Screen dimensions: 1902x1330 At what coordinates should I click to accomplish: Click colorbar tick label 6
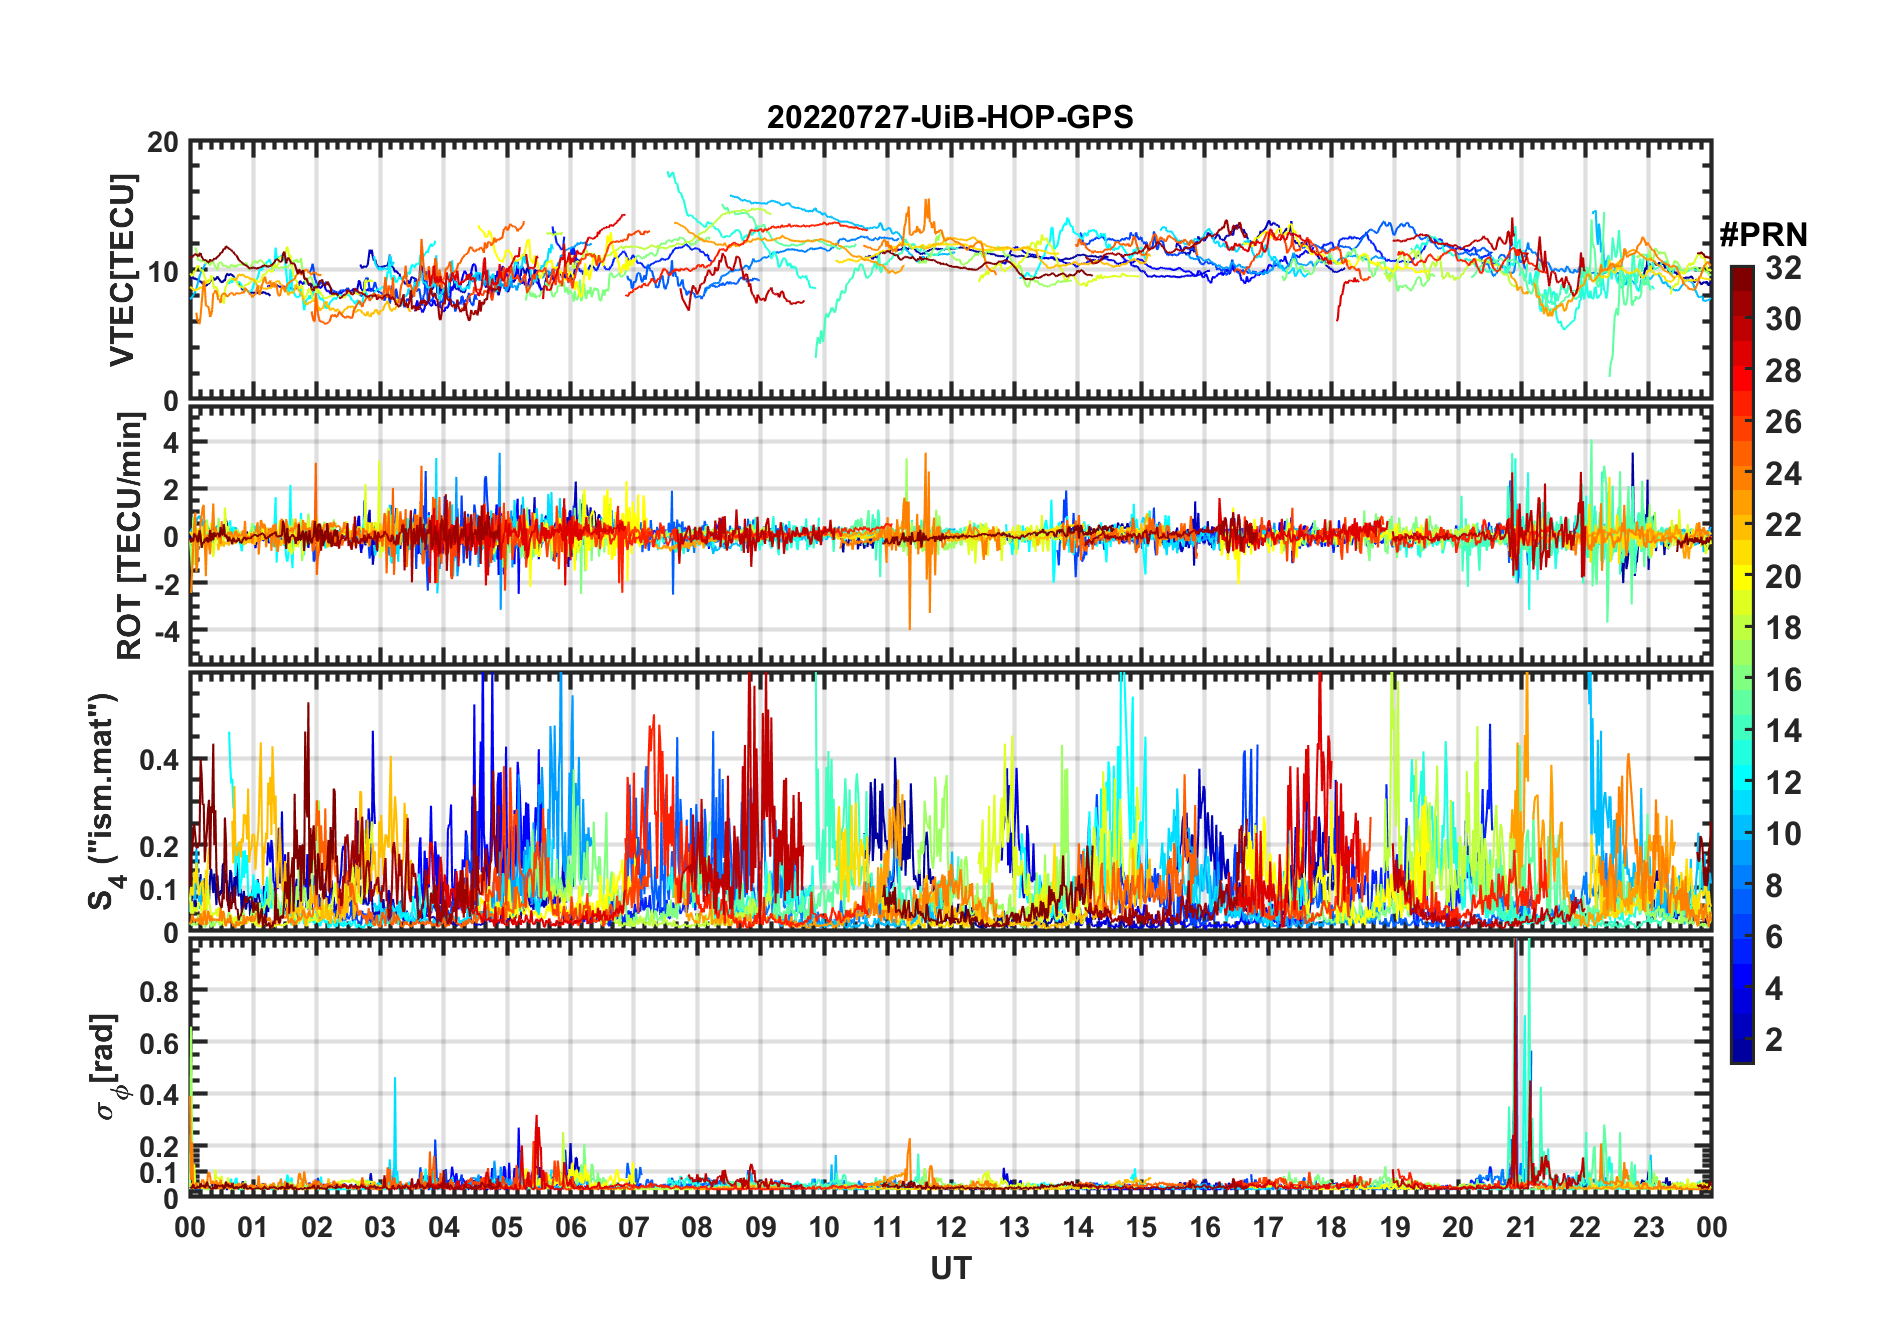(x=1774, y=937)
